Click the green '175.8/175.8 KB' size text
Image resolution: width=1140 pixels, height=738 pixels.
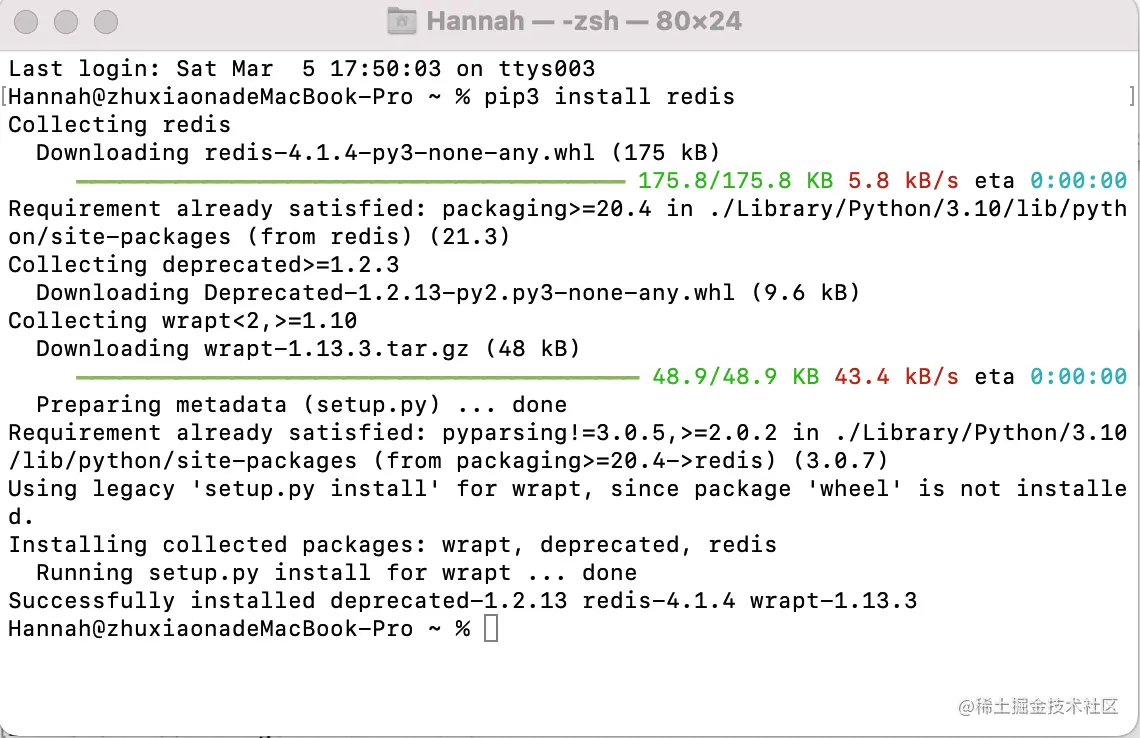tap(735, 181)
